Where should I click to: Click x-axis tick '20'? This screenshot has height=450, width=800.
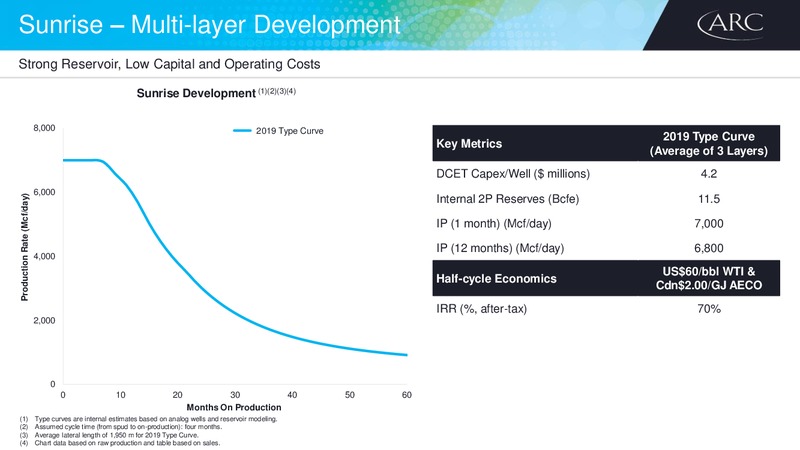point(178,395)
